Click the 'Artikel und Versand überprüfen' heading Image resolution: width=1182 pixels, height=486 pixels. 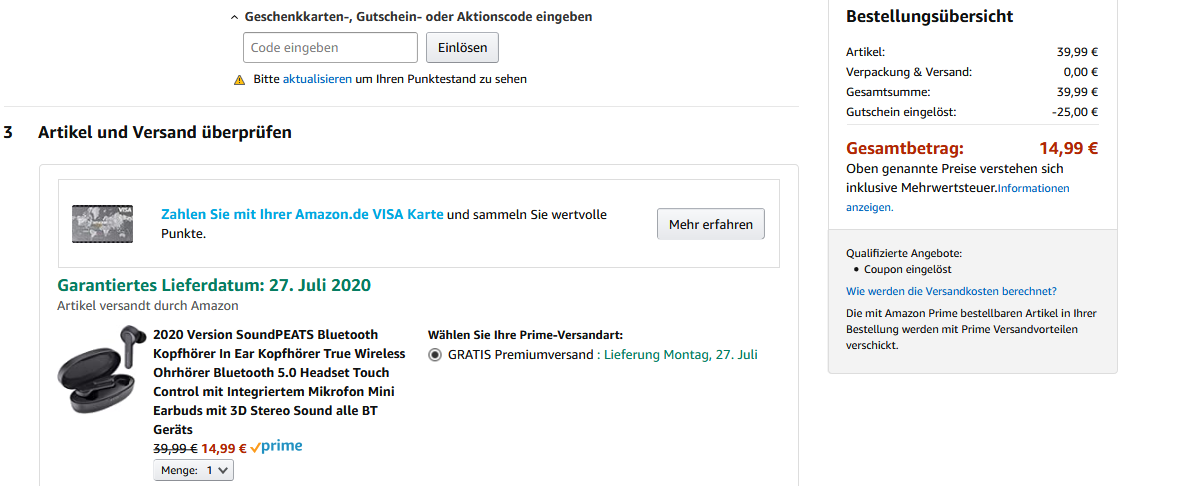165,132
